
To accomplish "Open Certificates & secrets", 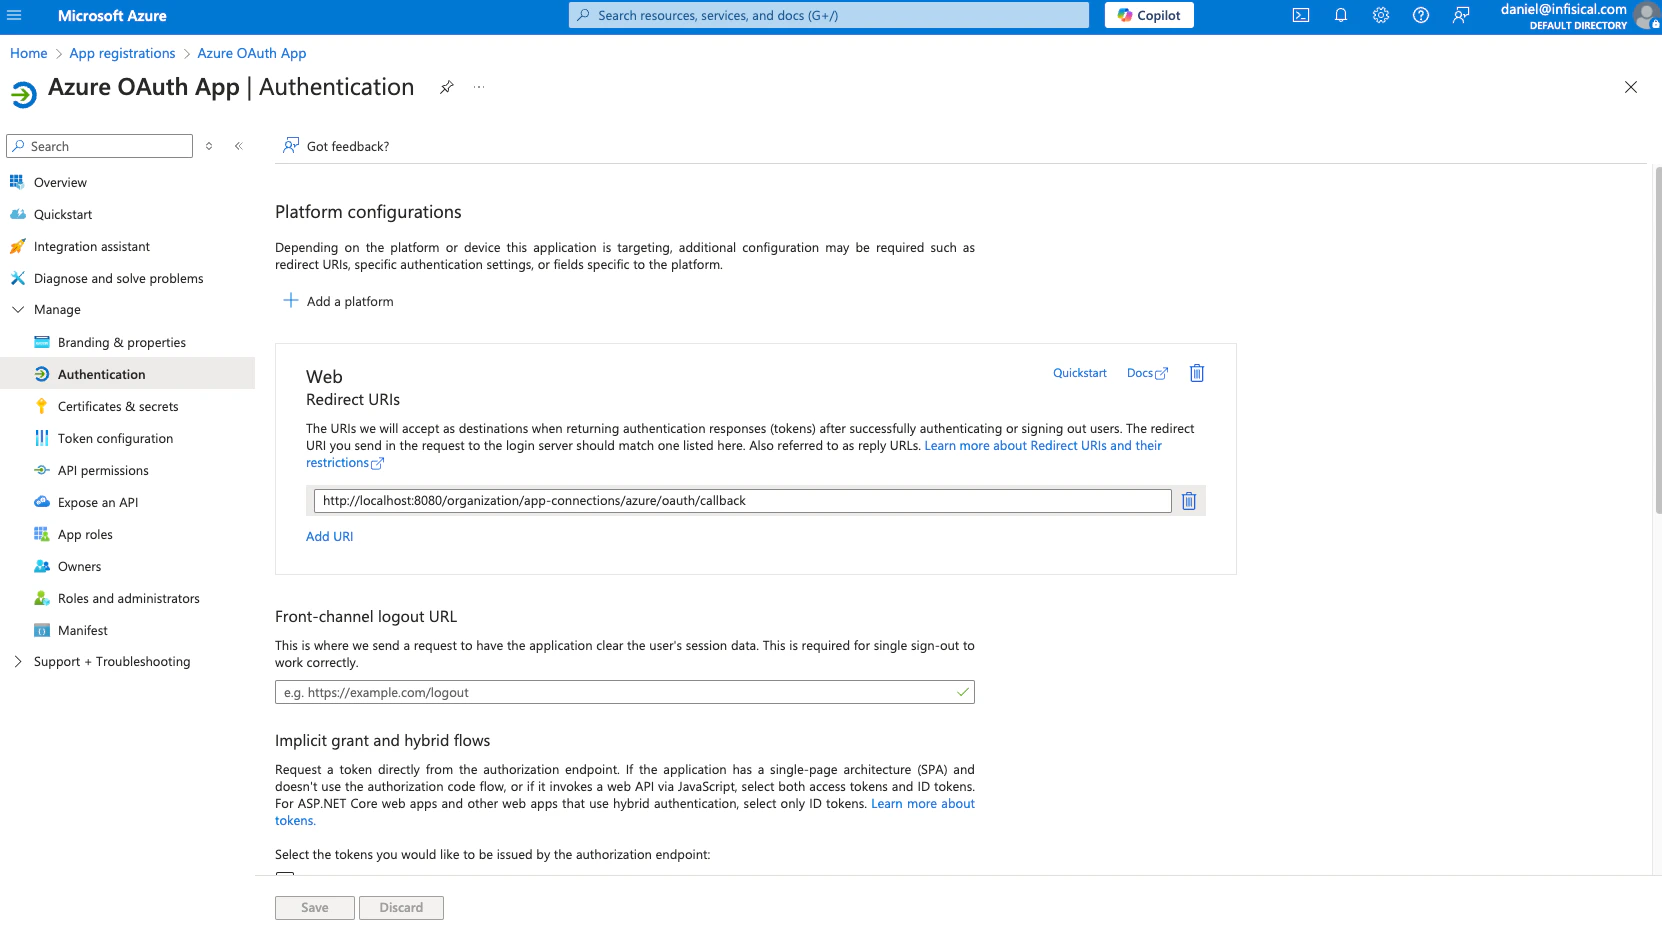I will pyautogui.click(x=118, y=406).
